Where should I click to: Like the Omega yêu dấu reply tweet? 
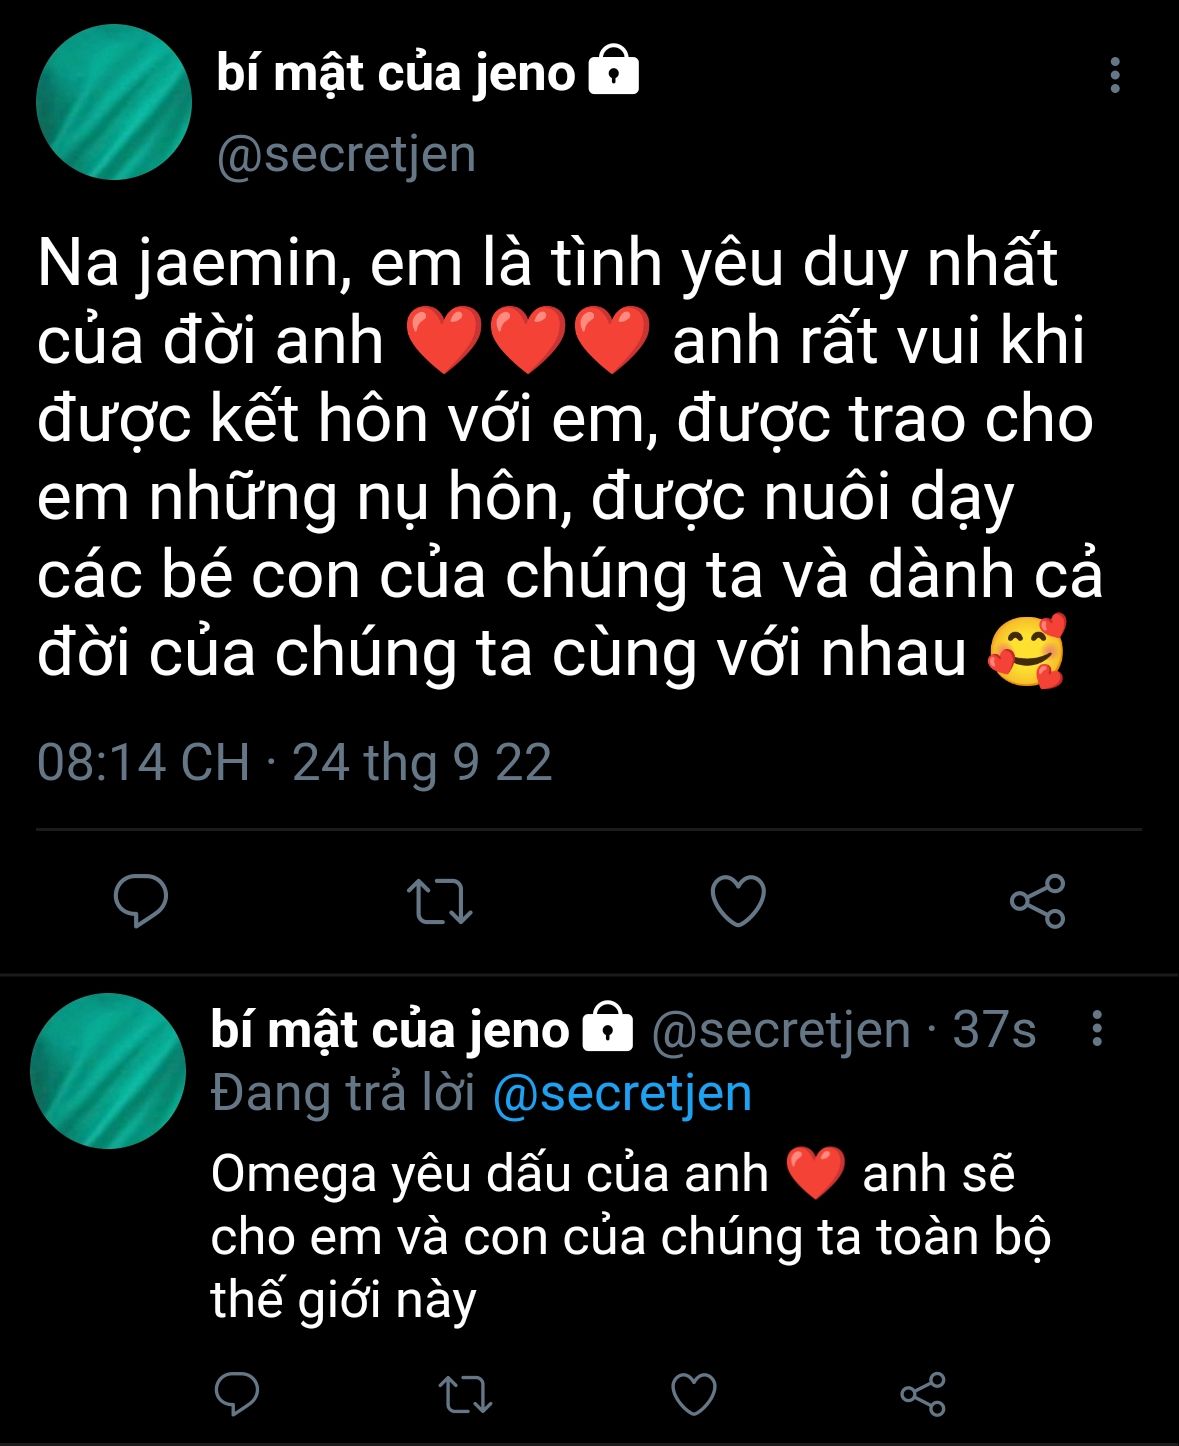(x=694, y=1394)
